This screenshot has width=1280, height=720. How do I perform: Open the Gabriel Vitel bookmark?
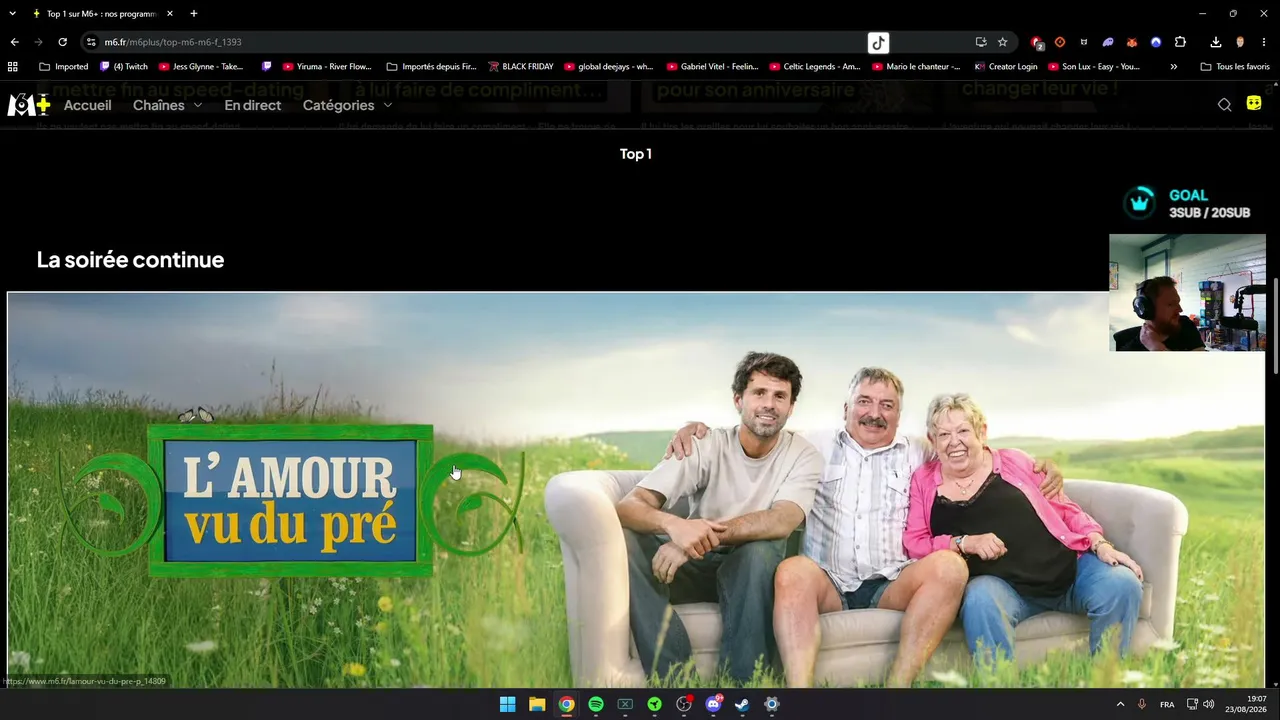click(x=712, y=67)
